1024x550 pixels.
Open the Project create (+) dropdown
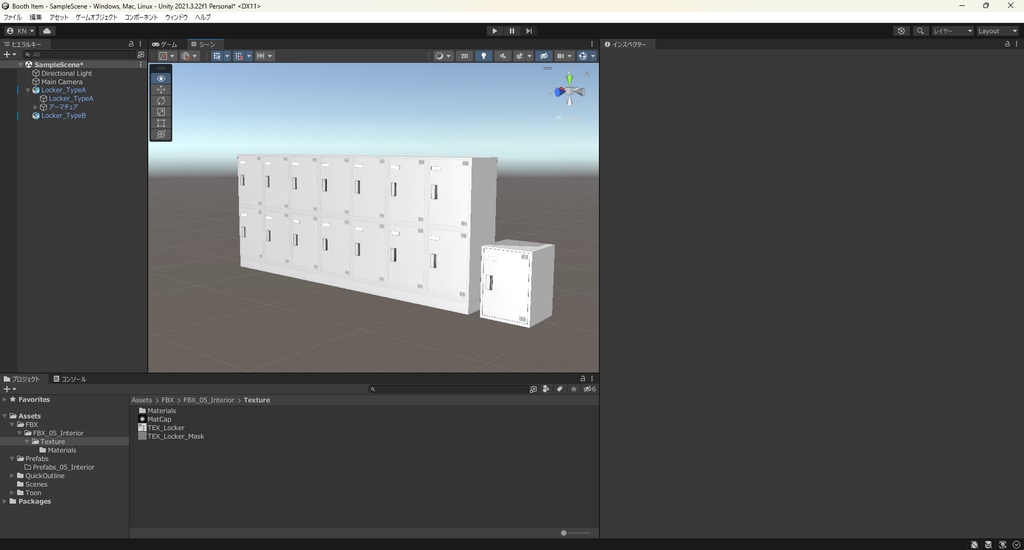pyautogui.click(x=10, y=389)
